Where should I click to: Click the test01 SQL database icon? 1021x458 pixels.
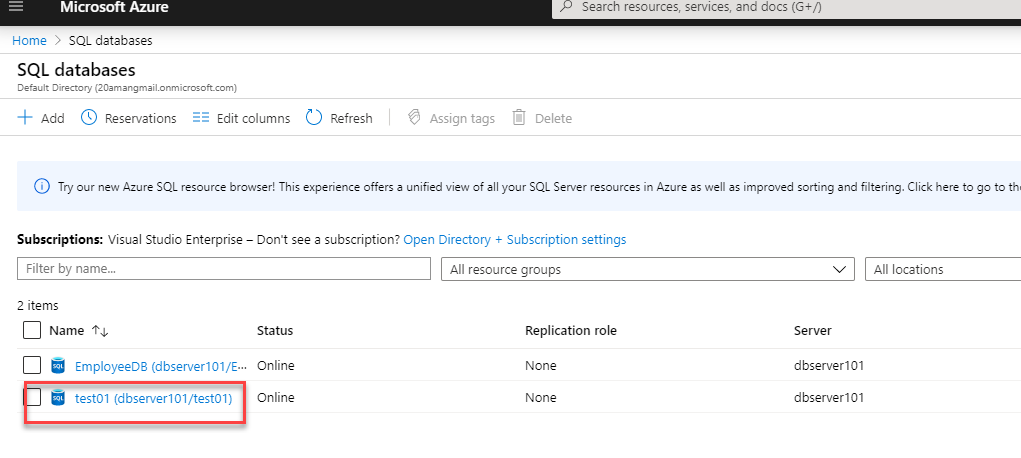tap(58, 397)
